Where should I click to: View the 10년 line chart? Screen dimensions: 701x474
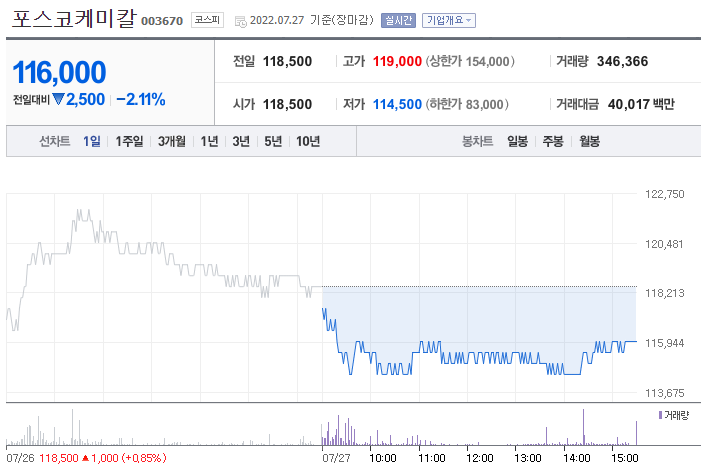[x=308, y=141]
